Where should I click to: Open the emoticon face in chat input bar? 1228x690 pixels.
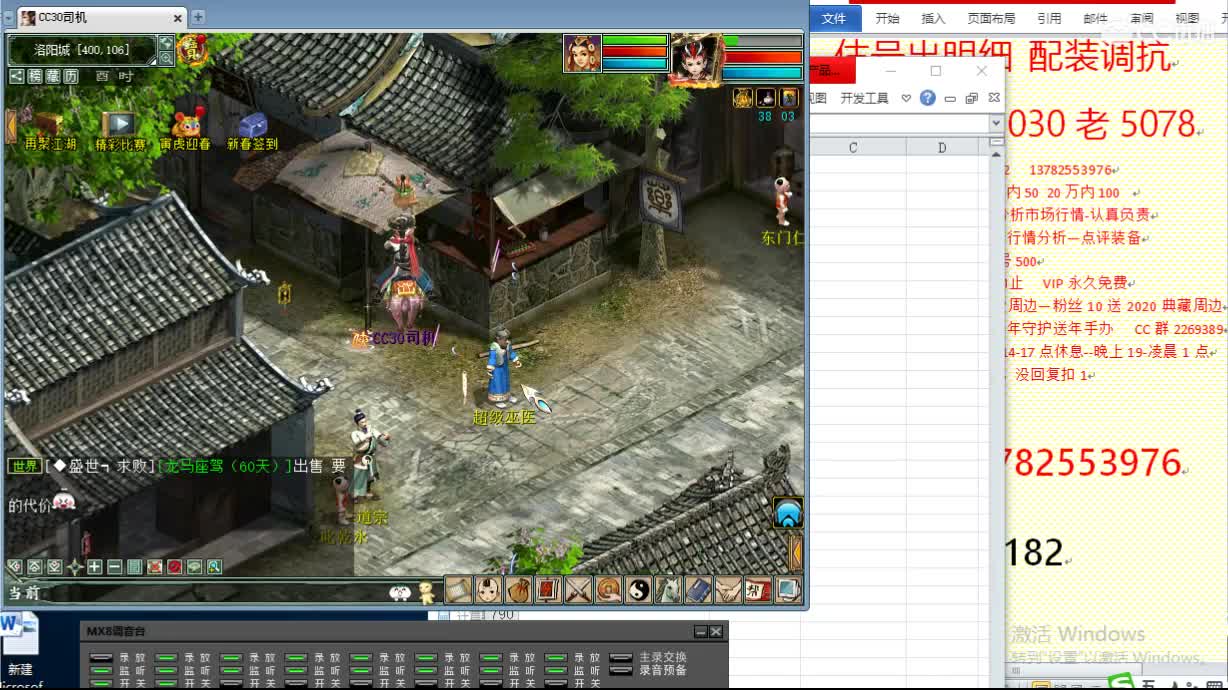click(400, 591)
